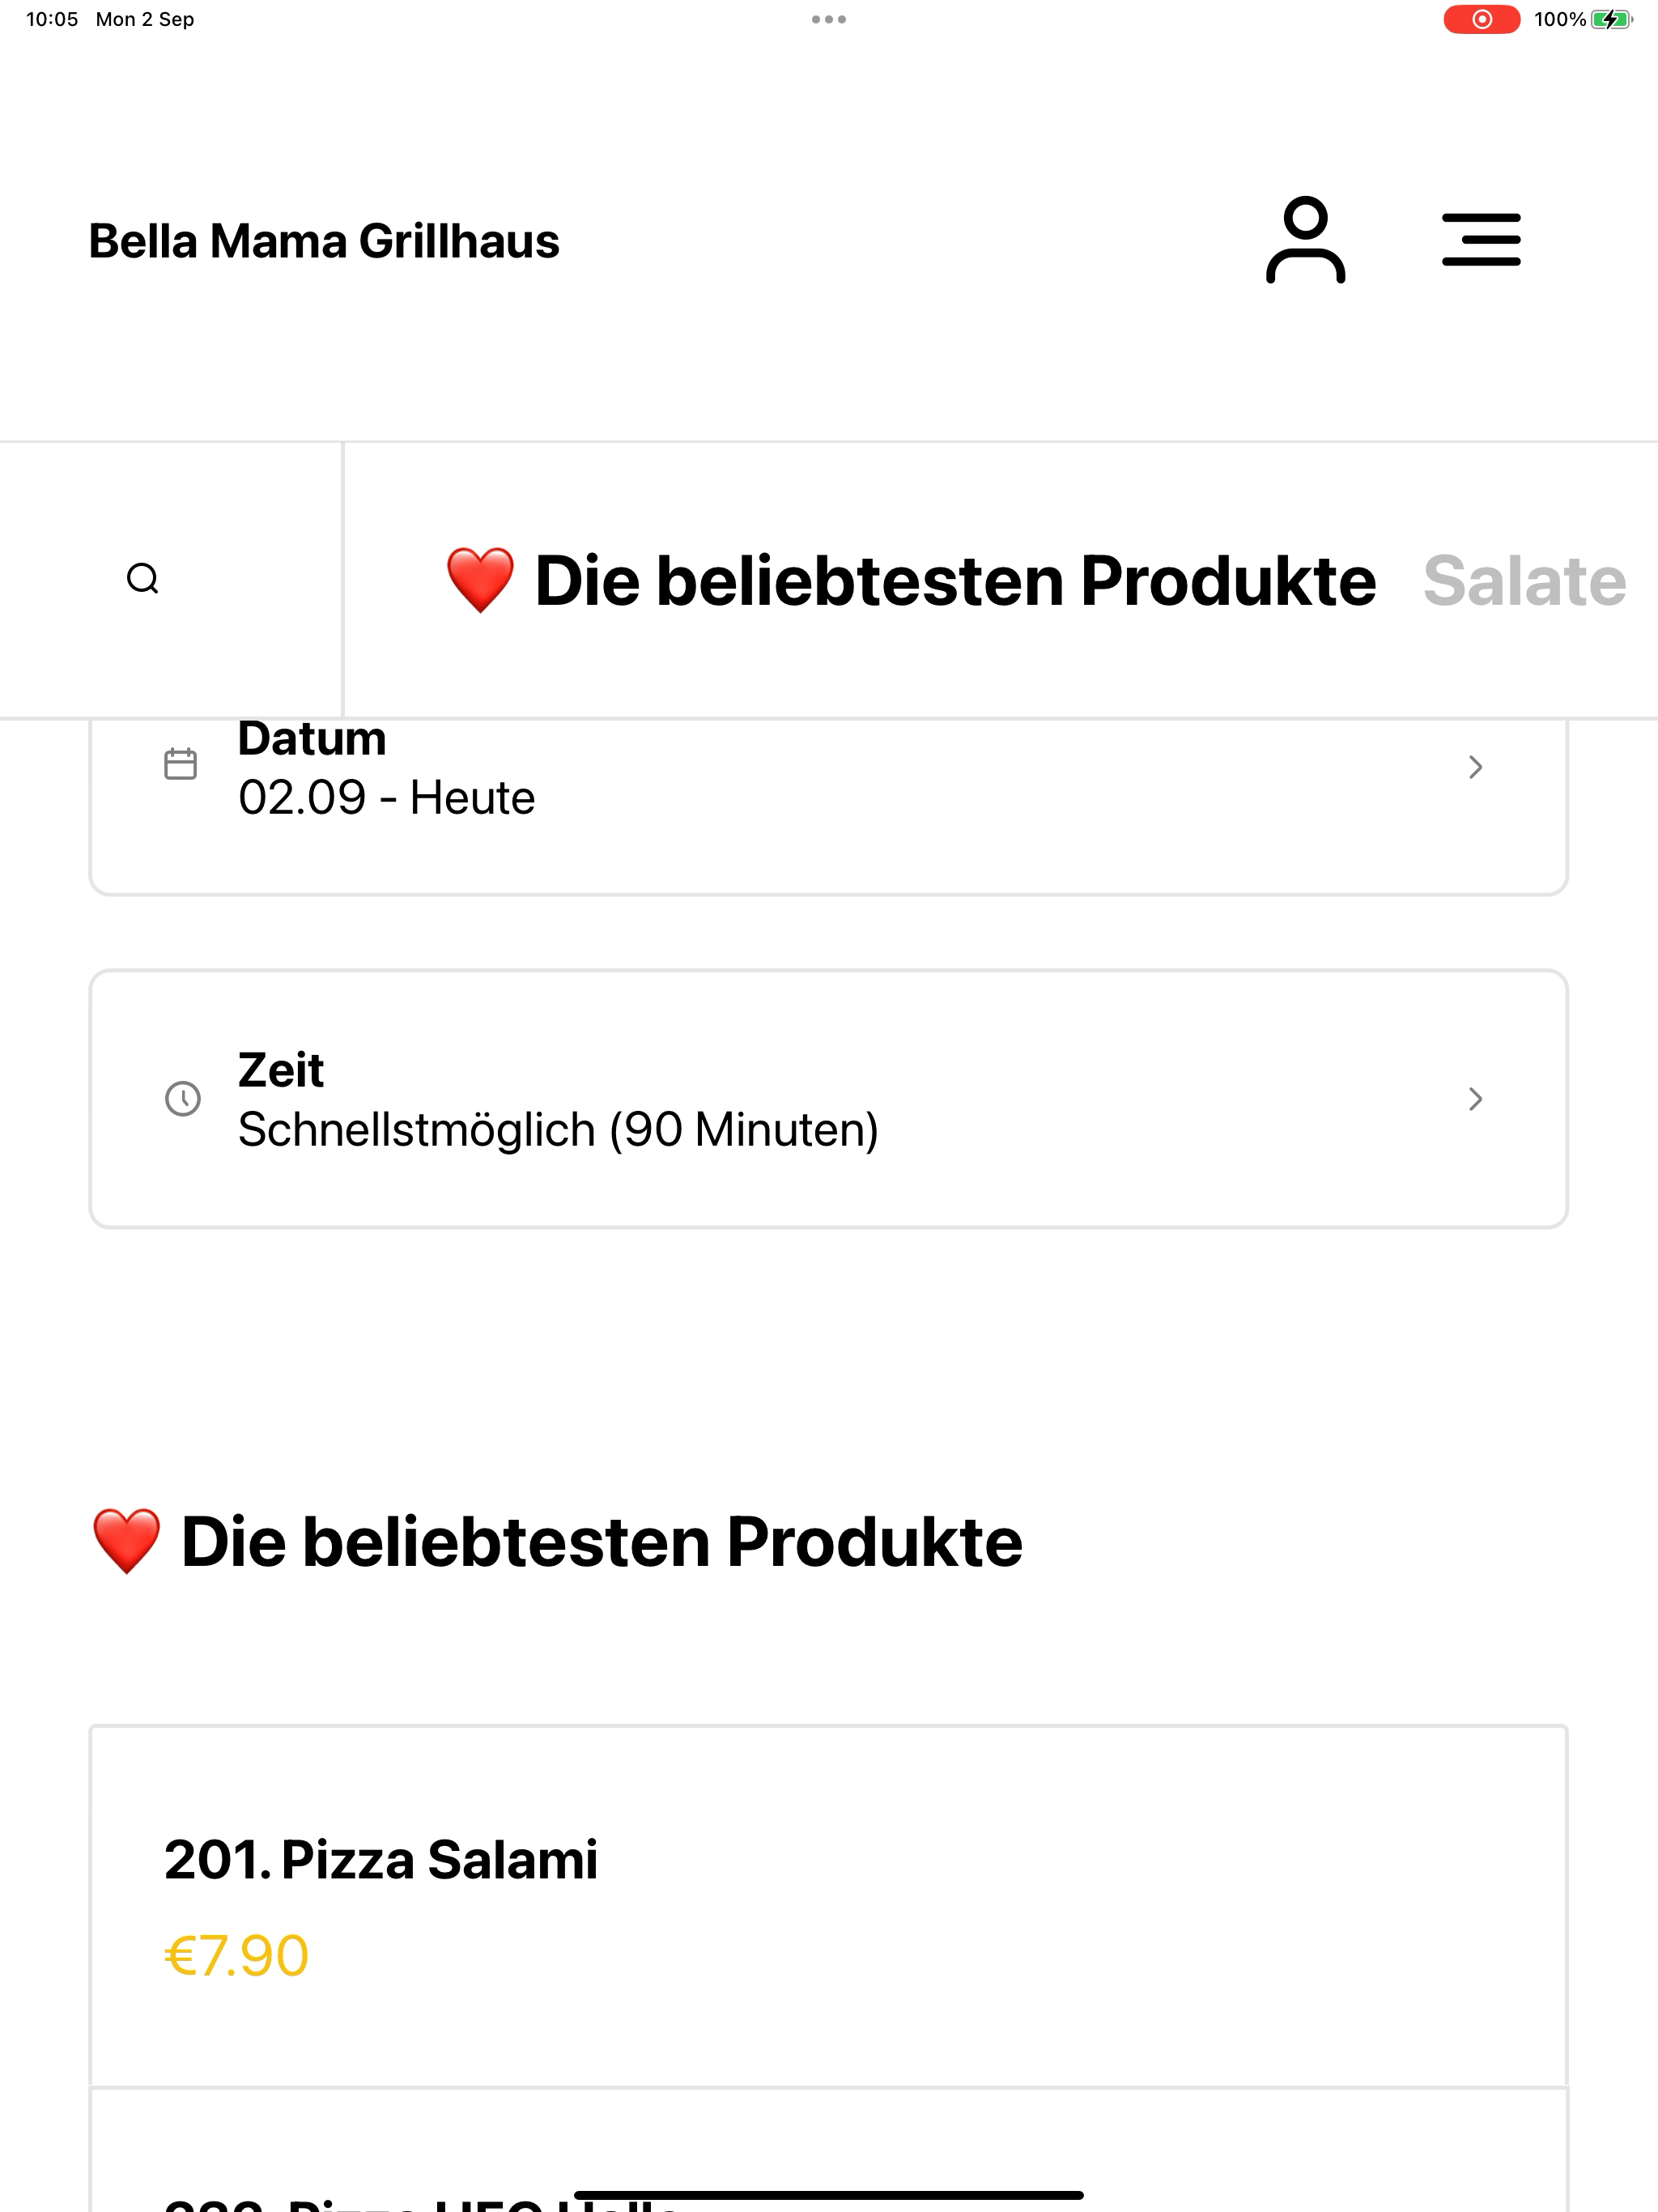Open Zeit Schnellstmöglich (90 Minuten) selector
1658x2212 pixels.
click(828, 1099)
